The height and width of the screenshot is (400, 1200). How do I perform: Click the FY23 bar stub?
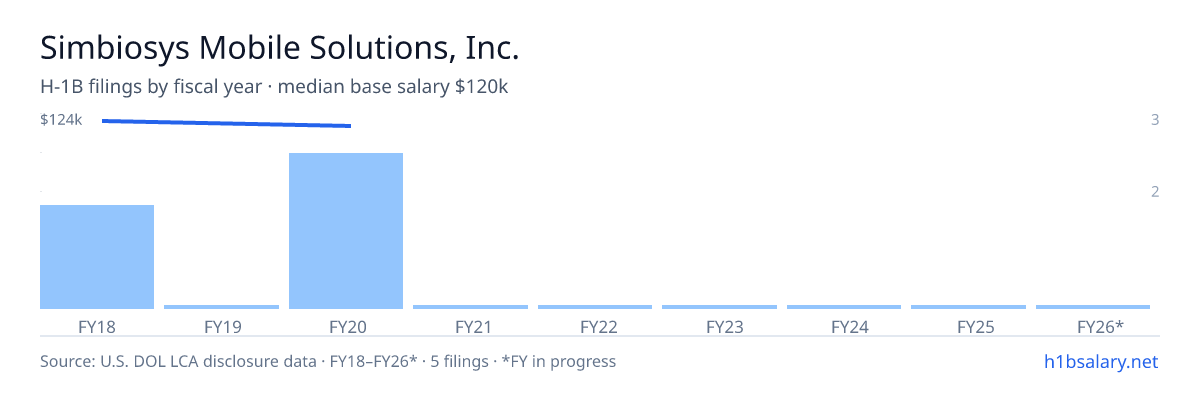tap(719, 307)
